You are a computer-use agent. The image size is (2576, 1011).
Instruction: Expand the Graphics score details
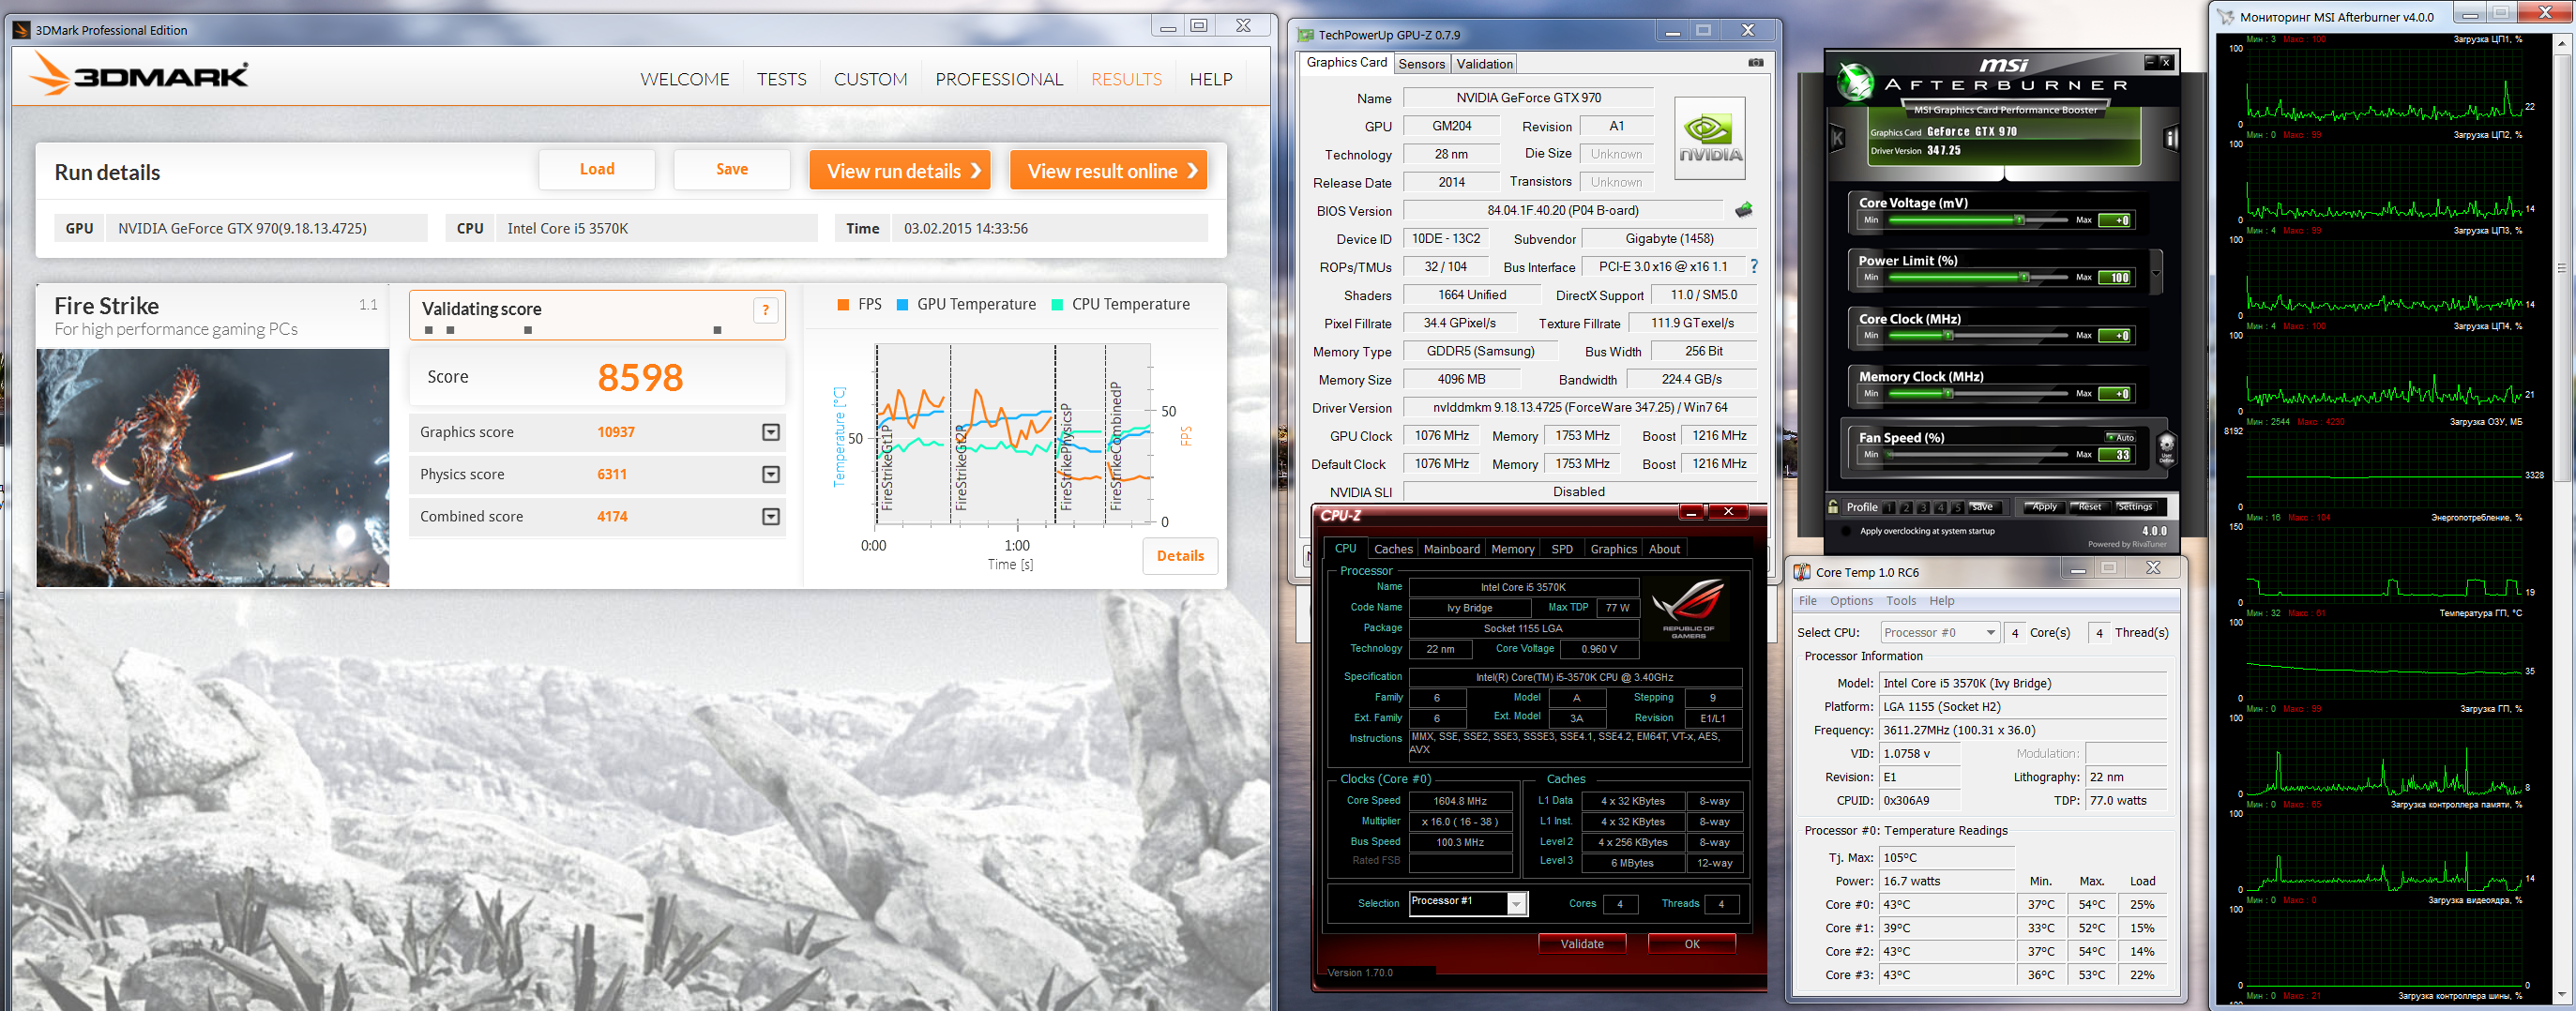[771, 432]
